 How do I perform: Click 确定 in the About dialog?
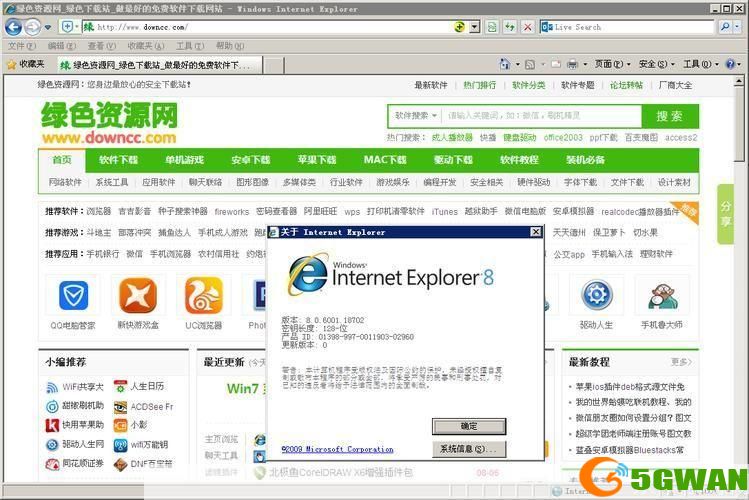point(469,426)
